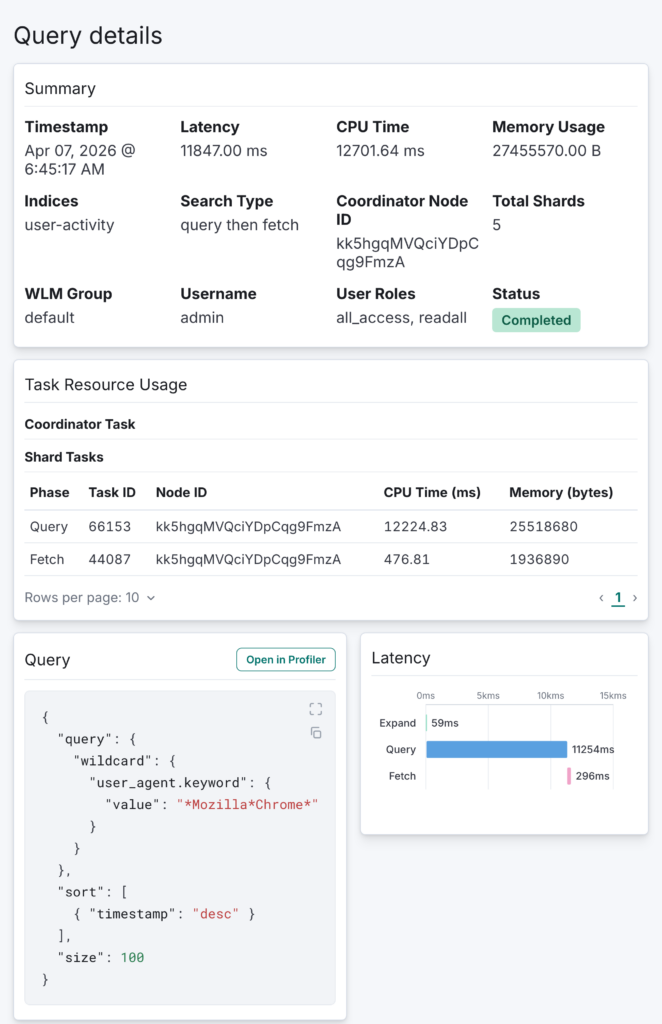Viewport: 662px width, 1024px height.
Task: Copy the query JSON to clipboard
Action: pyautogui.click(x=316, y=733)
